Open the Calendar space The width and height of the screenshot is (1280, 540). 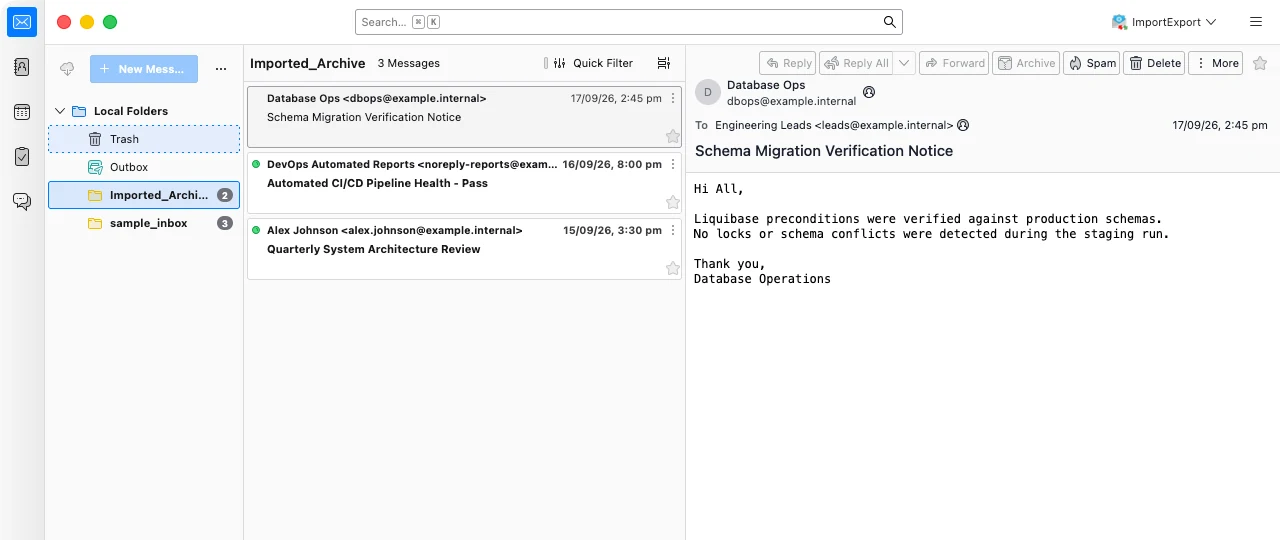click(22, 112)
